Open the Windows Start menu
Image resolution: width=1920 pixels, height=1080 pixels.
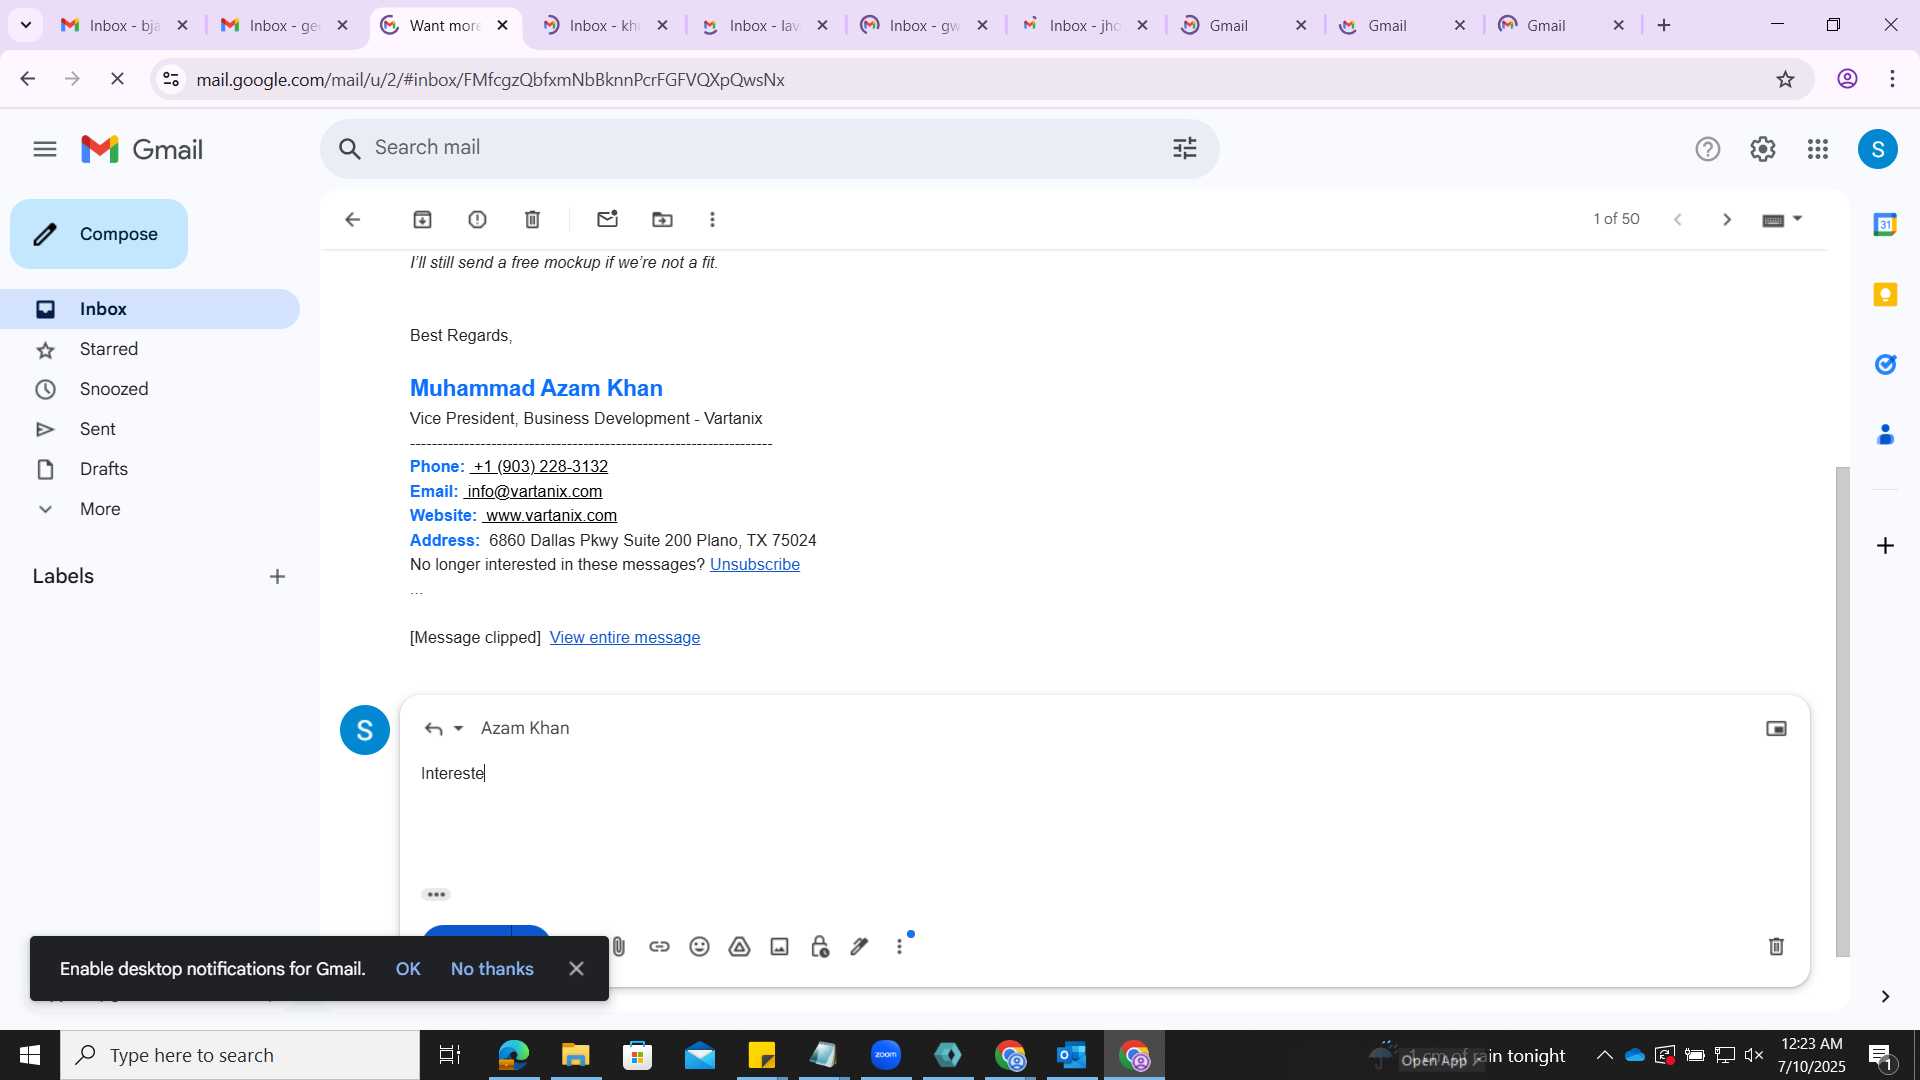pyautogui.click(x=29, y=1055)
